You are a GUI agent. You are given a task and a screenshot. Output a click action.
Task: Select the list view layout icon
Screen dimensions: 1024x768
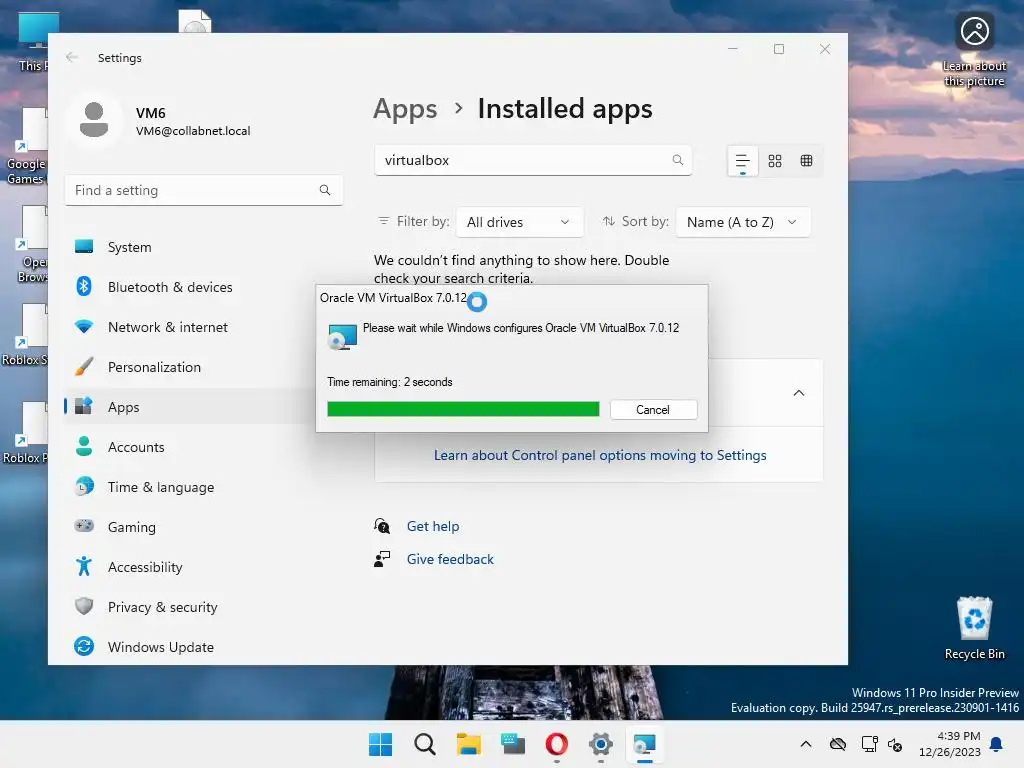click(x=742, y=161)
